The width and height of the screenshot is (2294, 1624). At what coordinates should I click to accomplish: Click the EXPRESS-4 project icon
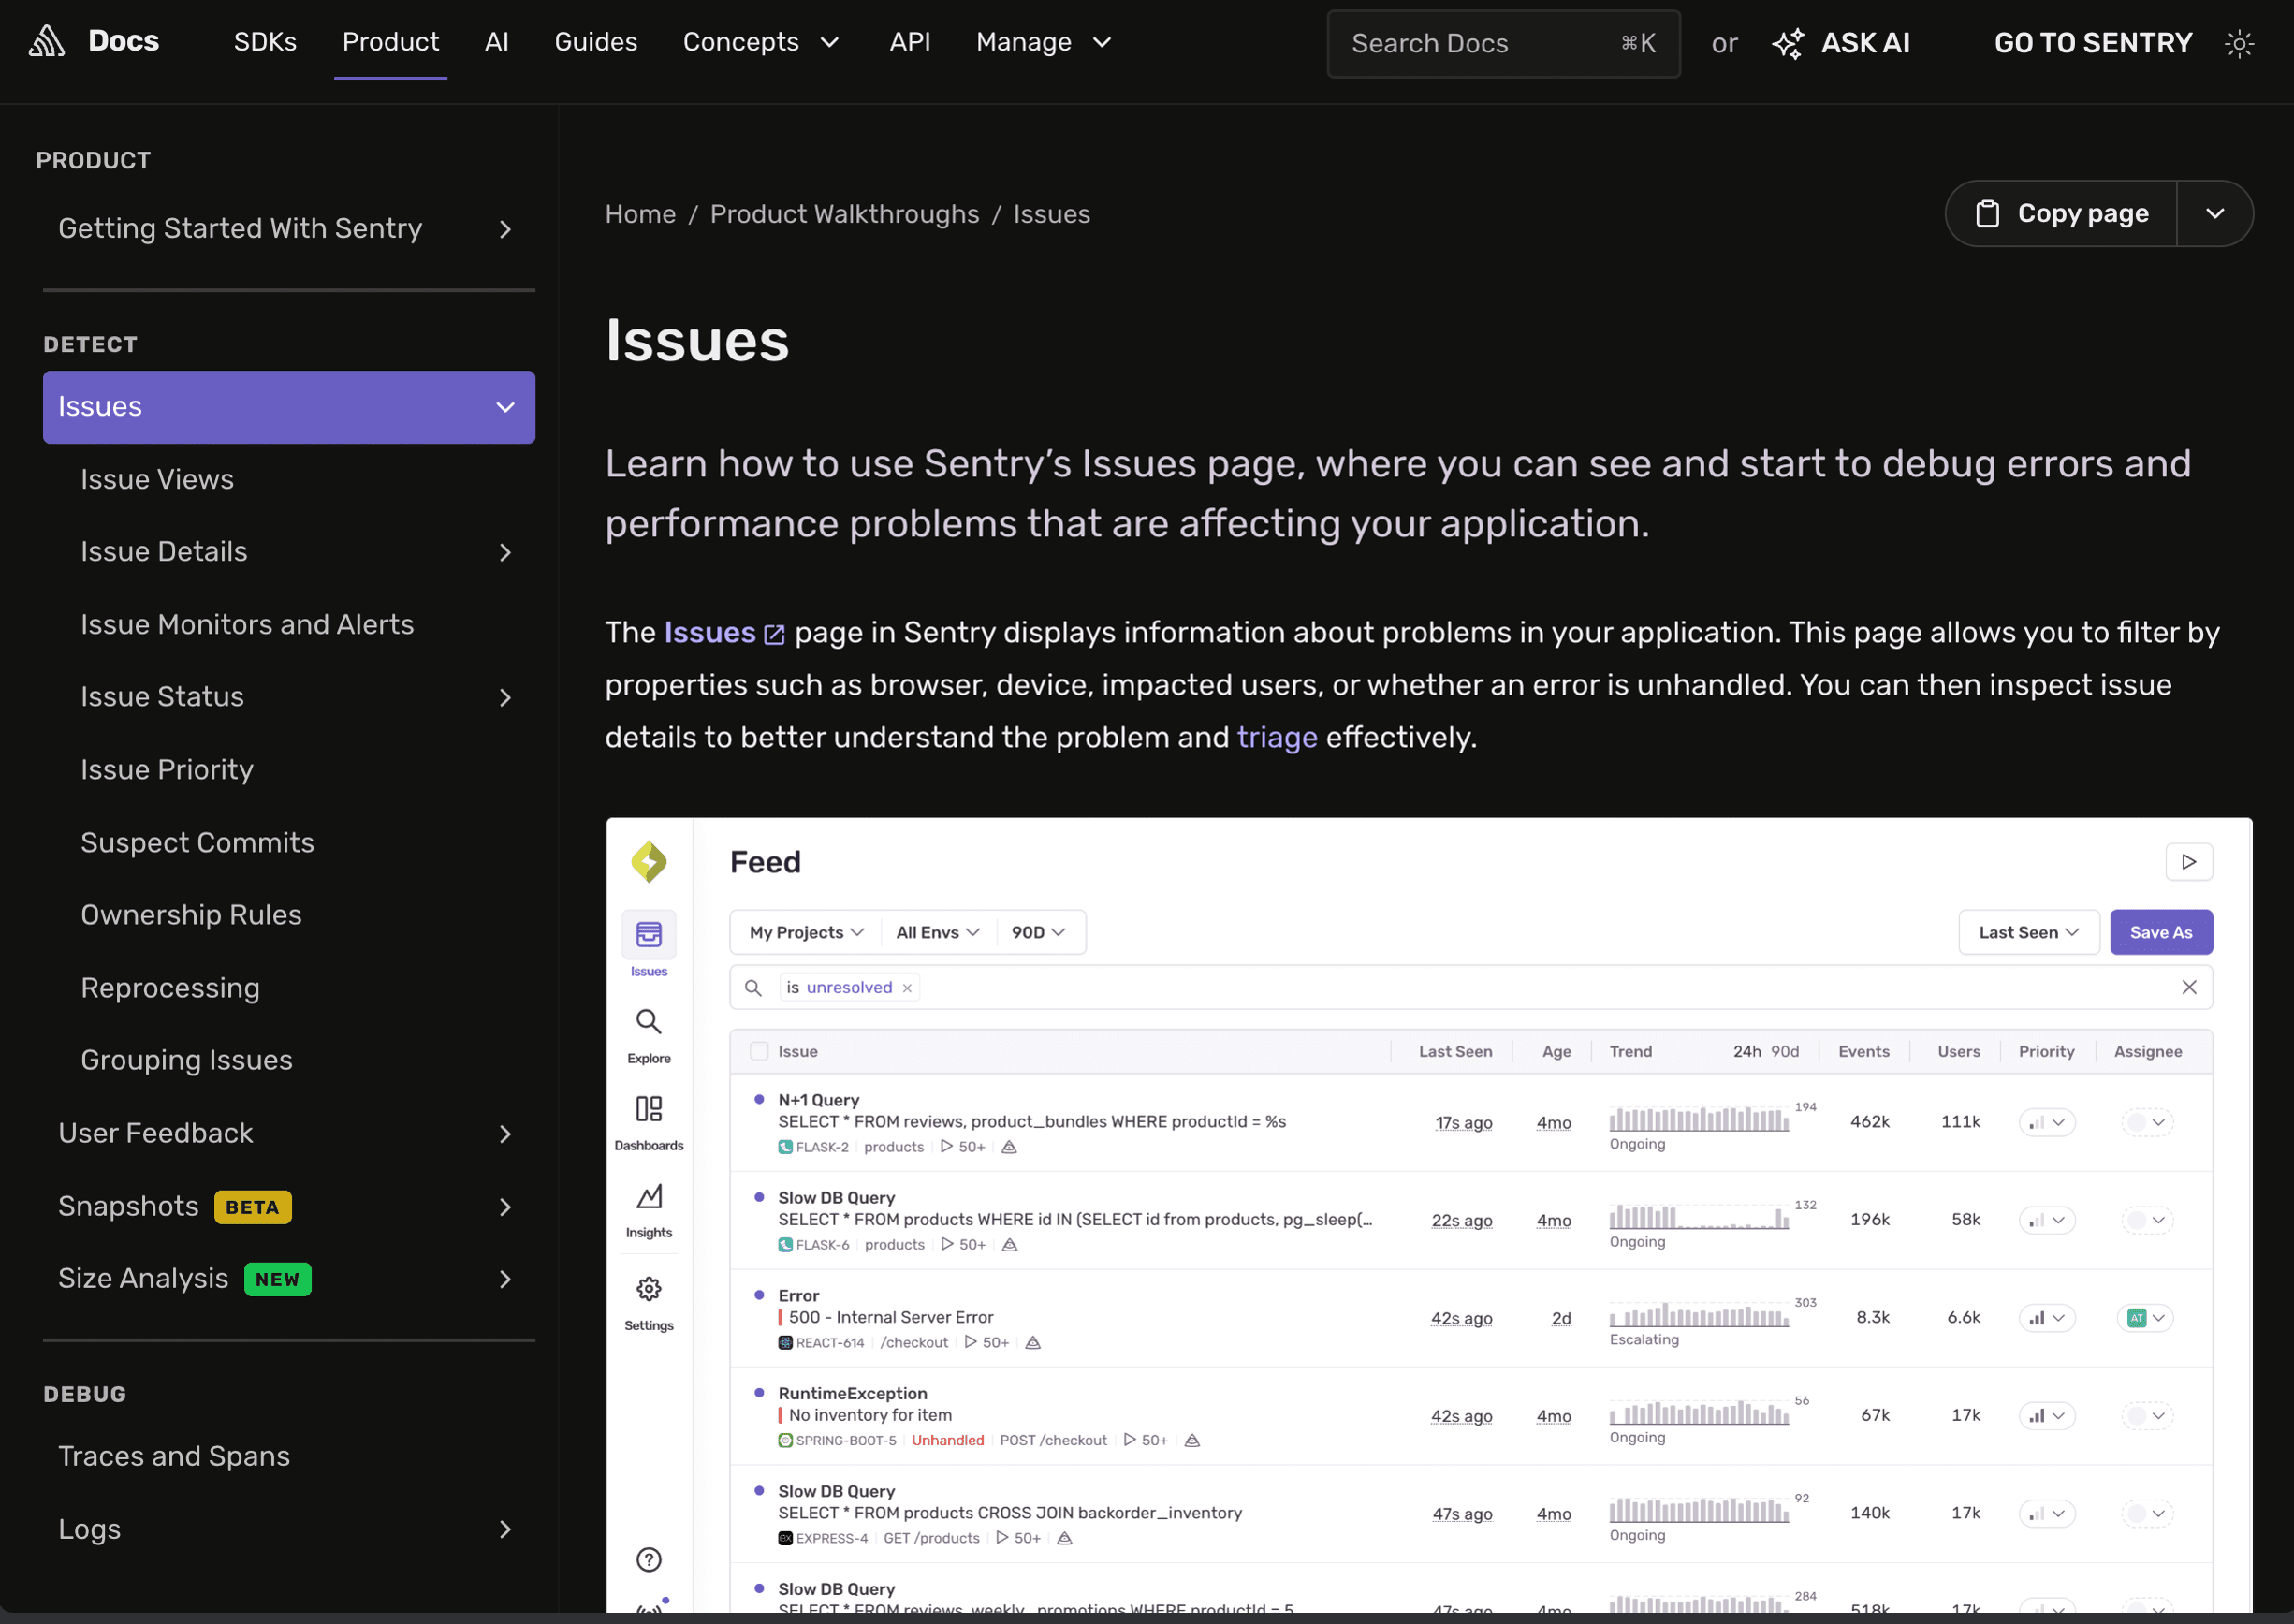[786, 1539]
